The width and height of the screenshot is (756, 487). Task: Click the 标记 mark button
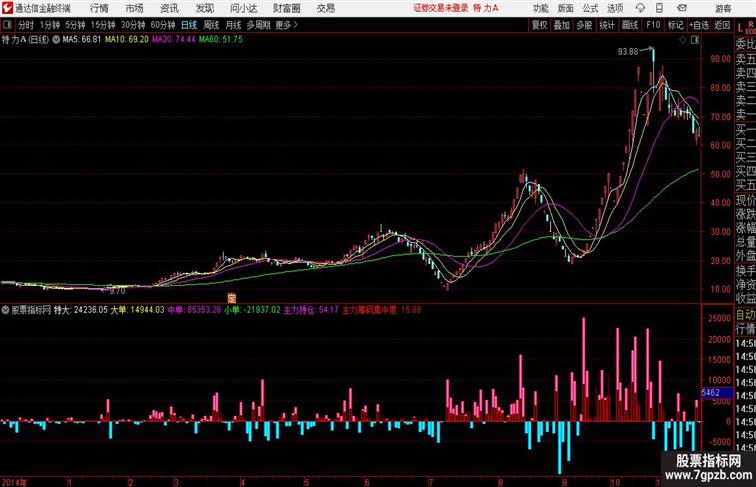(675, 25)
